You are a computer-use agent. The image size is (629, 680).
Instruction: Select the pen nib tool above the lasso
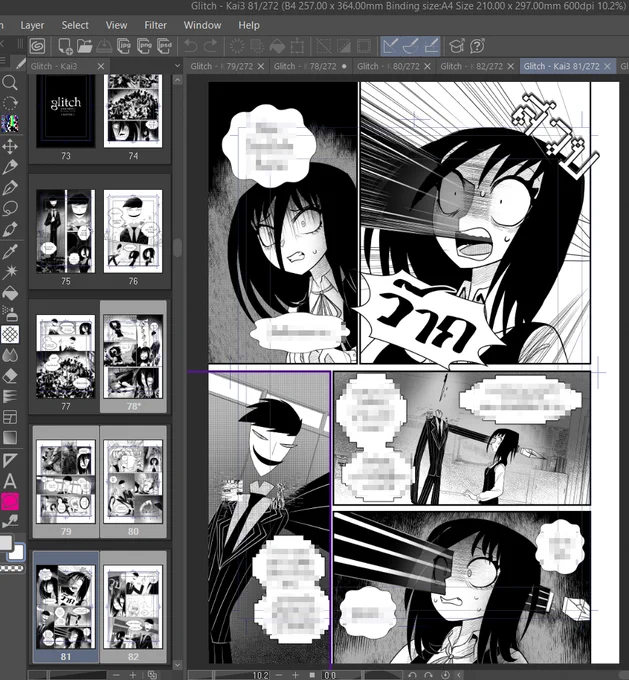coord(10,188)
